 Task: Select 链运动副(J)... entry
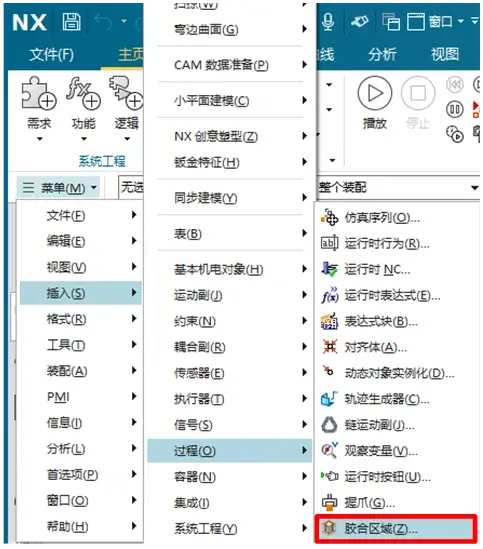click(396, 425)
